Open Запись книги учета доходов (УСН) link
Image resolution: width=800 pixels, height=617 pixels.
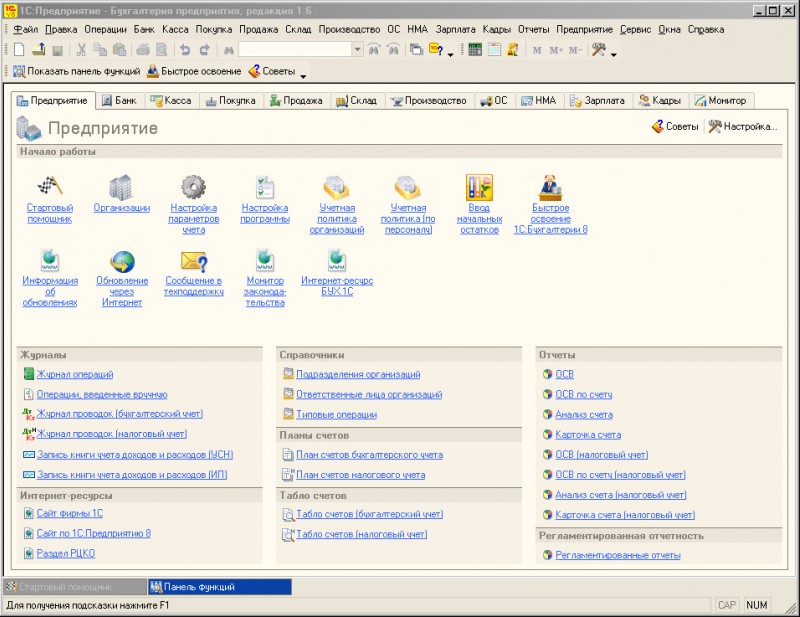135,454
